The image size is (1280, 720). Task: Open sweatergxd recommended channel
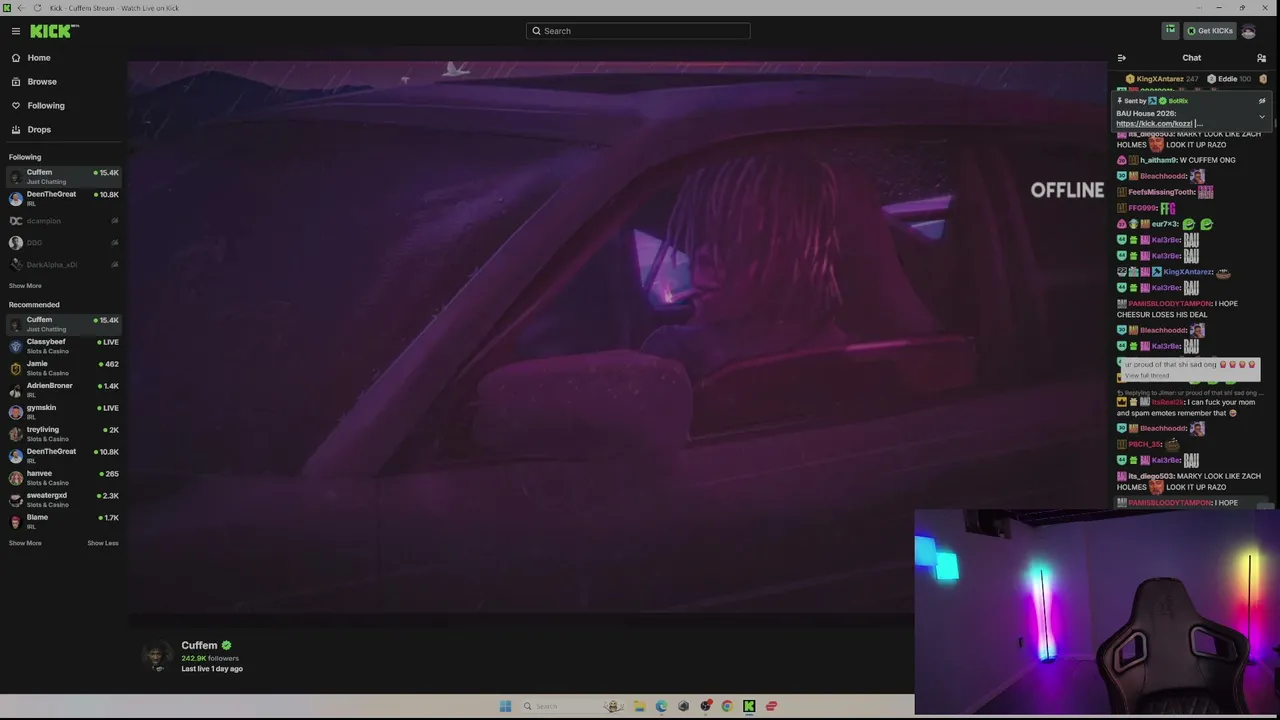tap(64, 500)
